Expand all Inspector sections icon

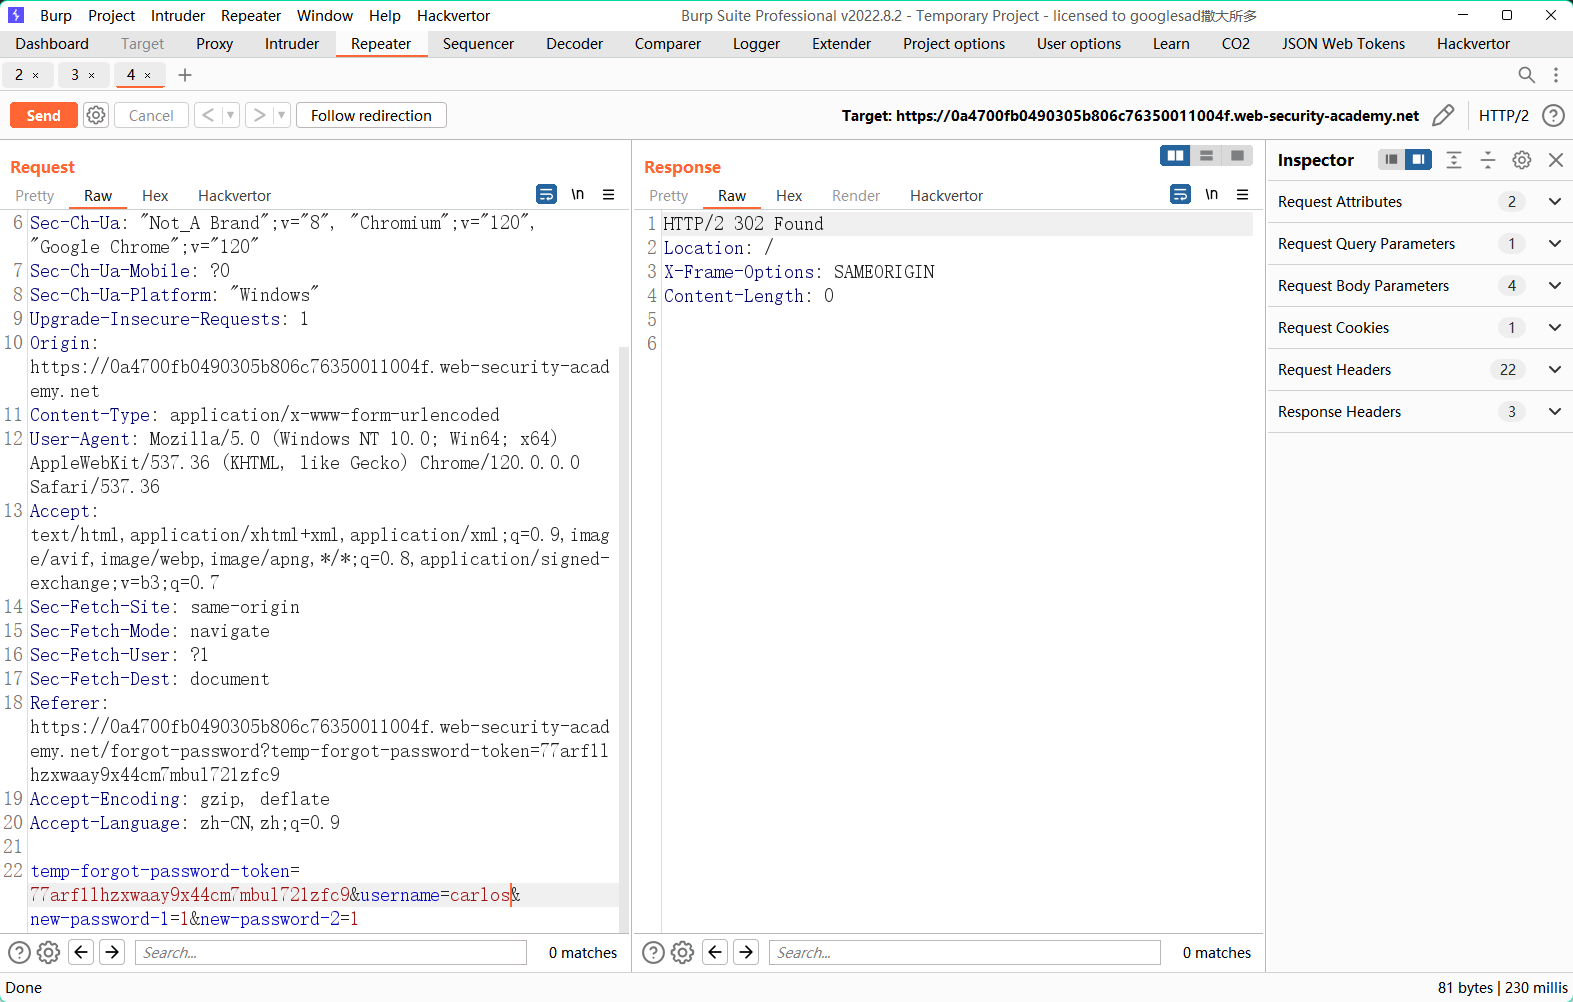coord(1454,160)
